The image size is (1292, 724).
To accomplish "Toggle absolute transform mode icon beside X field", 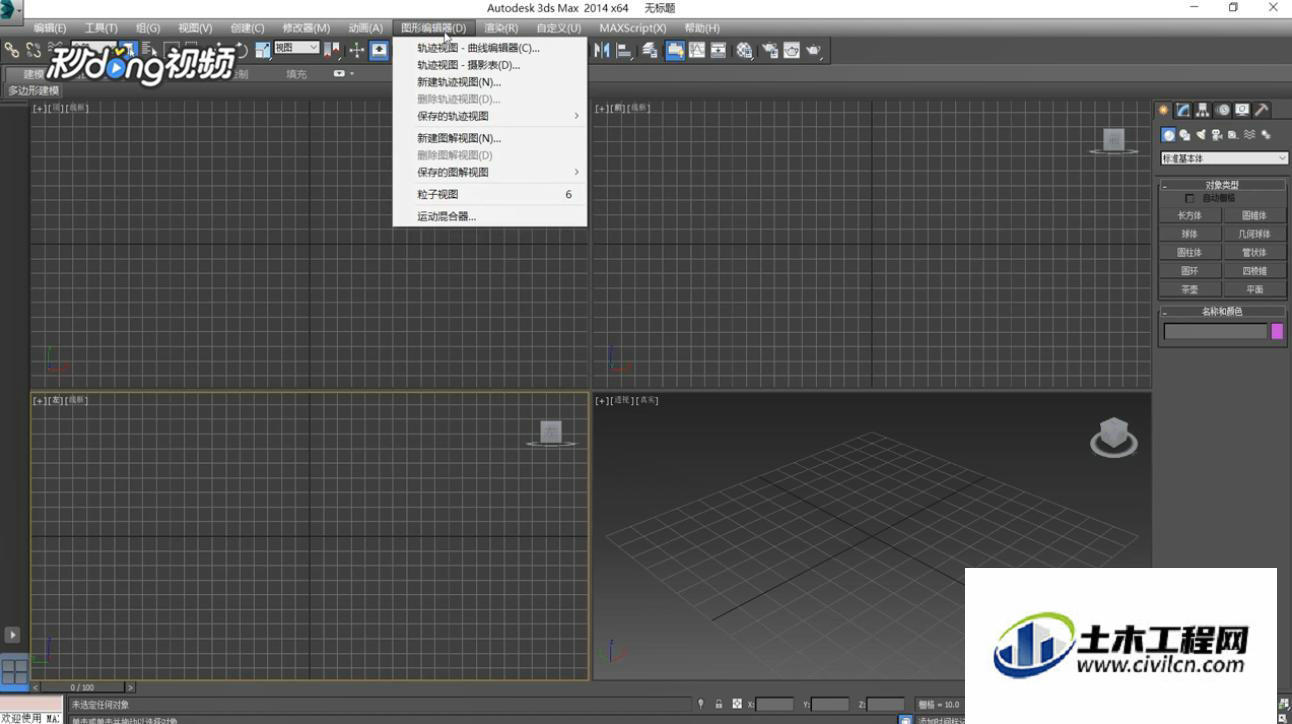I will pyautogui.click(x=737, y=704).
